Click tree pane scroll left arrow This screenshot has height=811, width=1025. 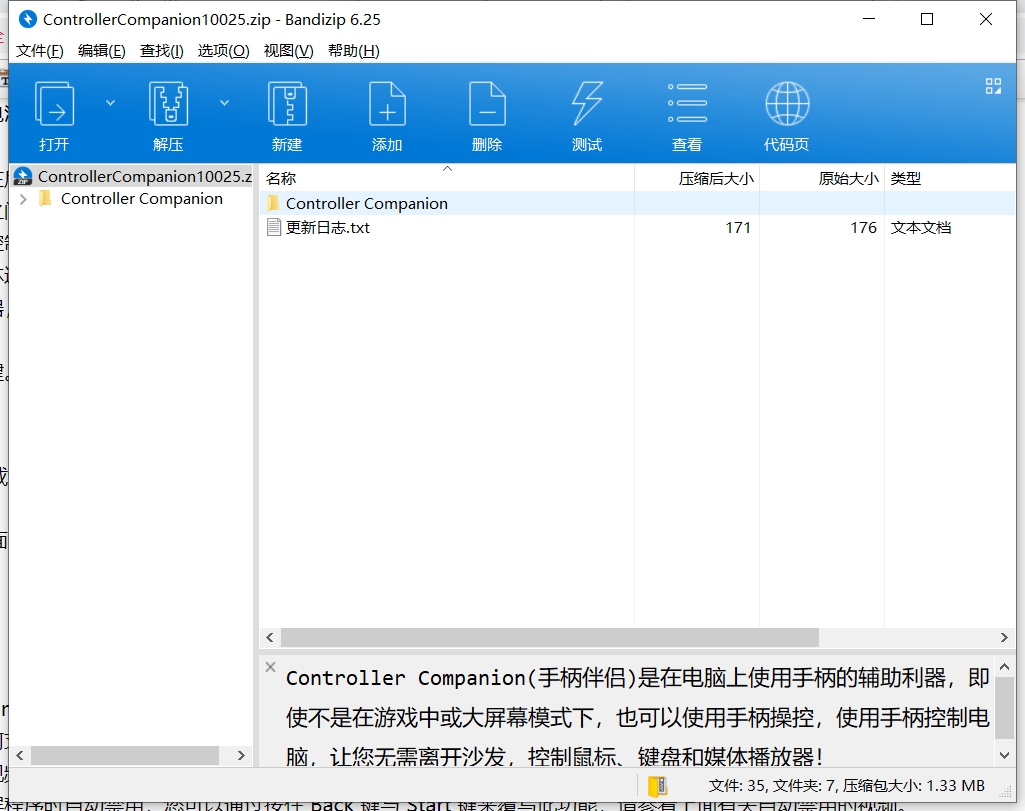[x=20, y=755]
